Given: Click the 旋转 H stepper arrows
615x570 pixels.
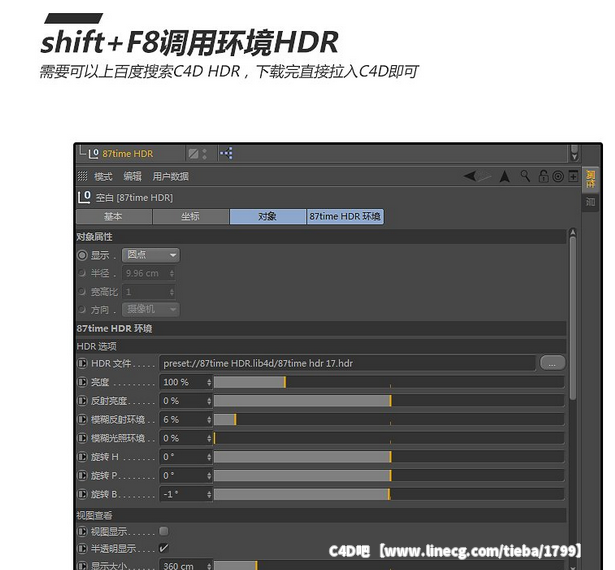Looking at the screenshot, I should coord(209,457).
